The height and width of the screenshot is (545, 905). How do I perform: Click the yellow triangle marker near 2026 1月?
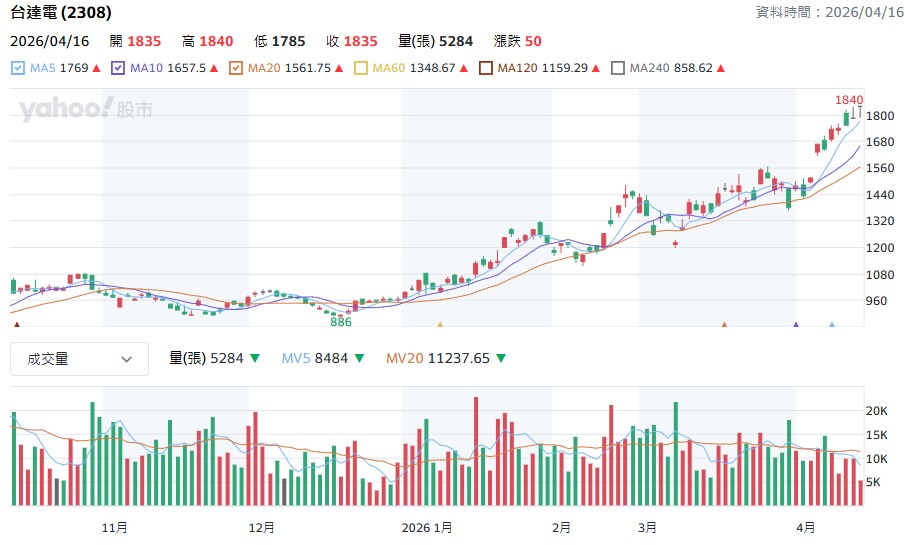click(440, 324)
